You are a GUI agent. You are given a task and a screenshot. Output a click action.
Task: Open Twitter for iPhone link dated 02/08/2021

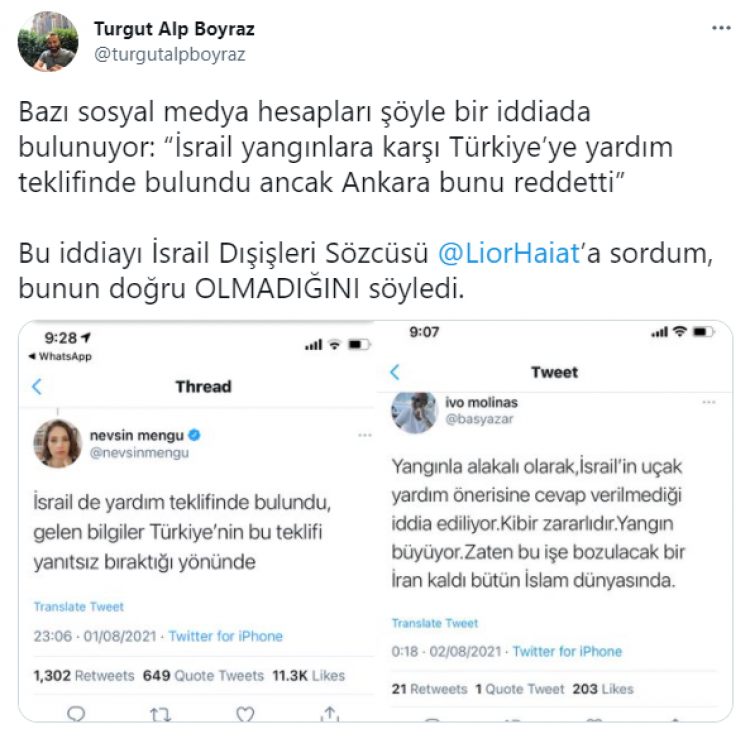point(567,651)
